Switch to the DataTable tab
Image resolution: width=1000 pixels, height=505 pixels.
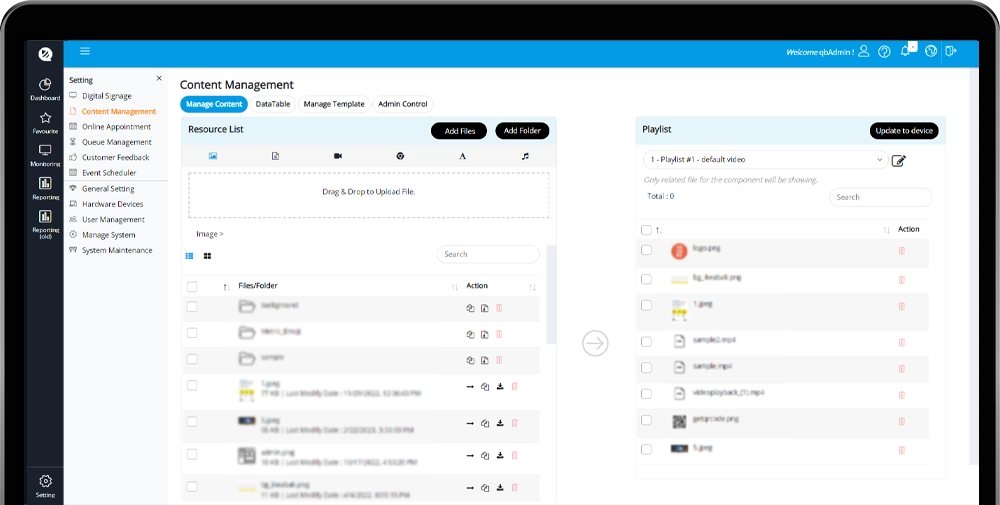(x=273, y=104)
